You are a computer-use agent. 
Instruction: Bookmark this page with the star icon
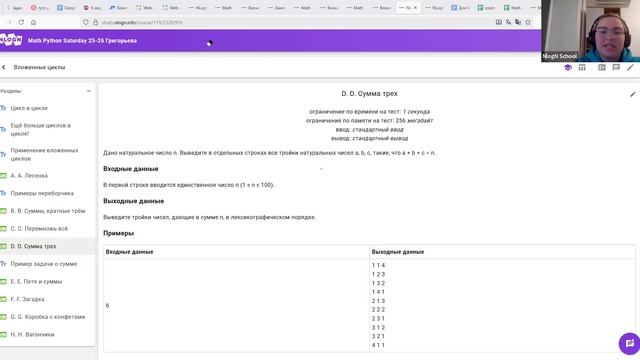(528, 22)
